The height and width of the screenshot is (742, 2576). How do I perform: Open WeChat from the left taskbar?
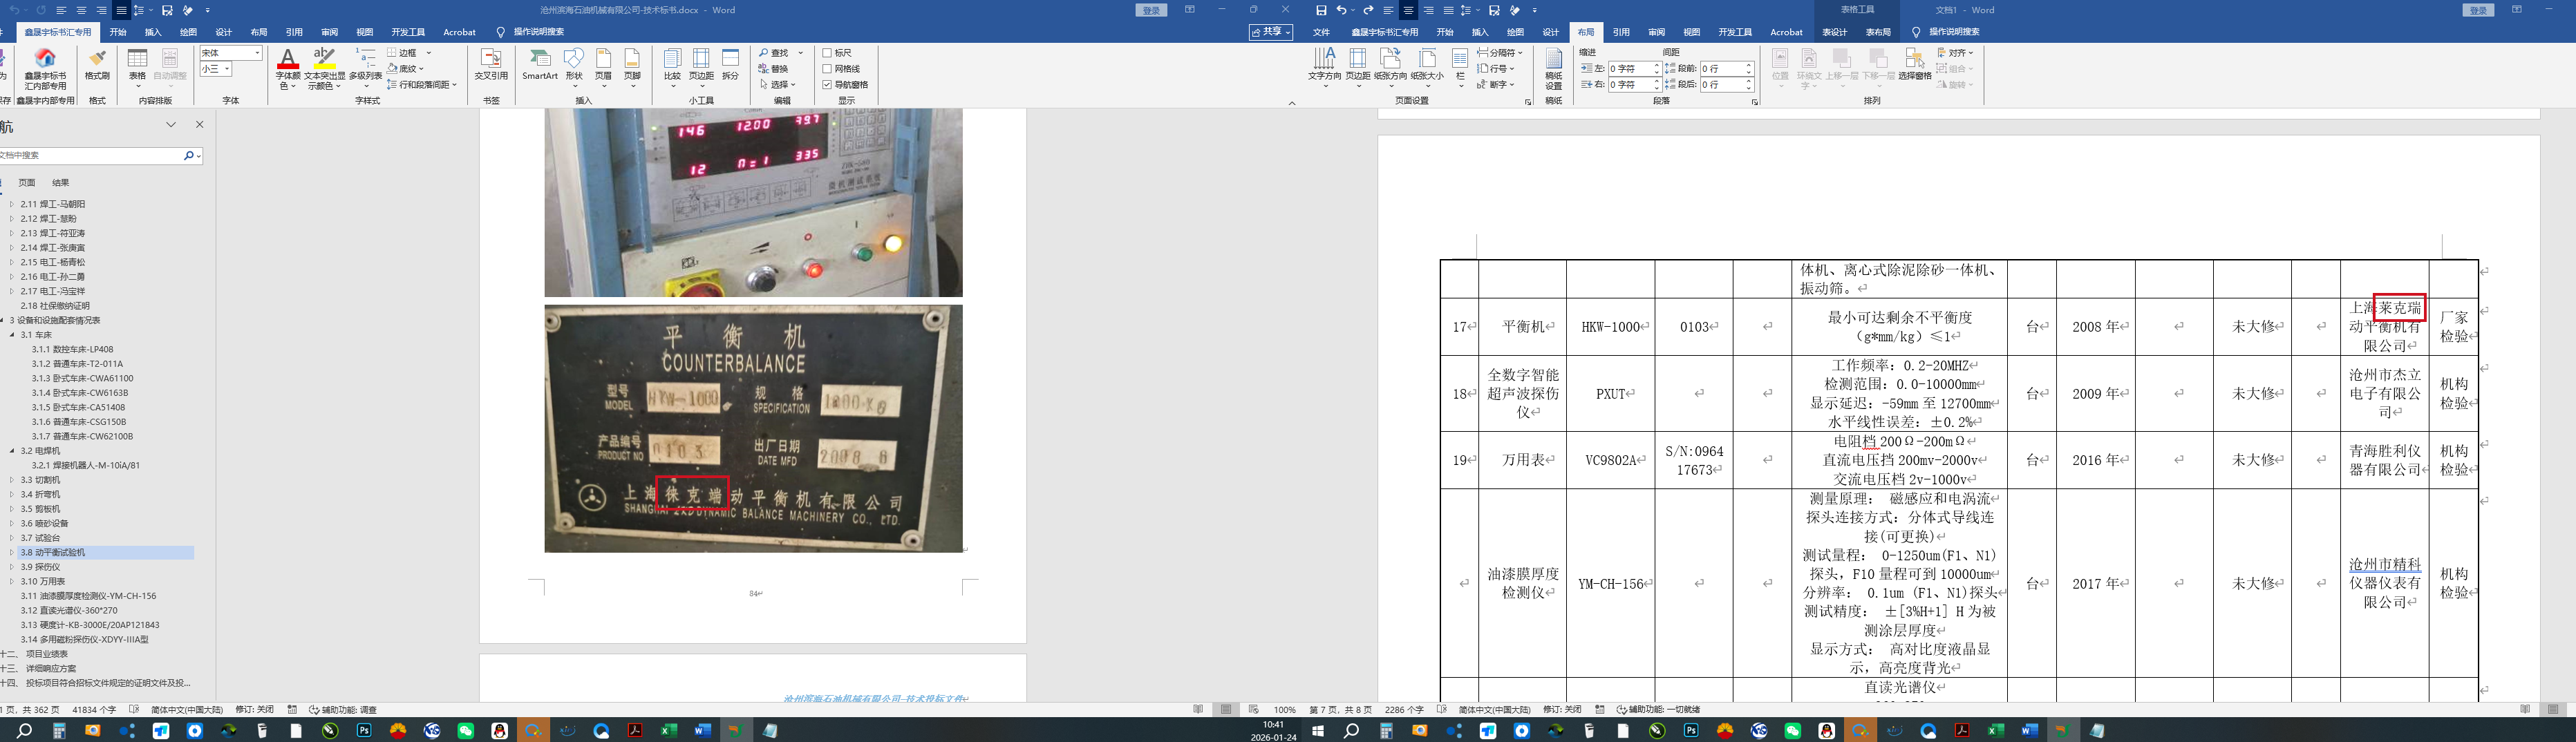point(466,731)
